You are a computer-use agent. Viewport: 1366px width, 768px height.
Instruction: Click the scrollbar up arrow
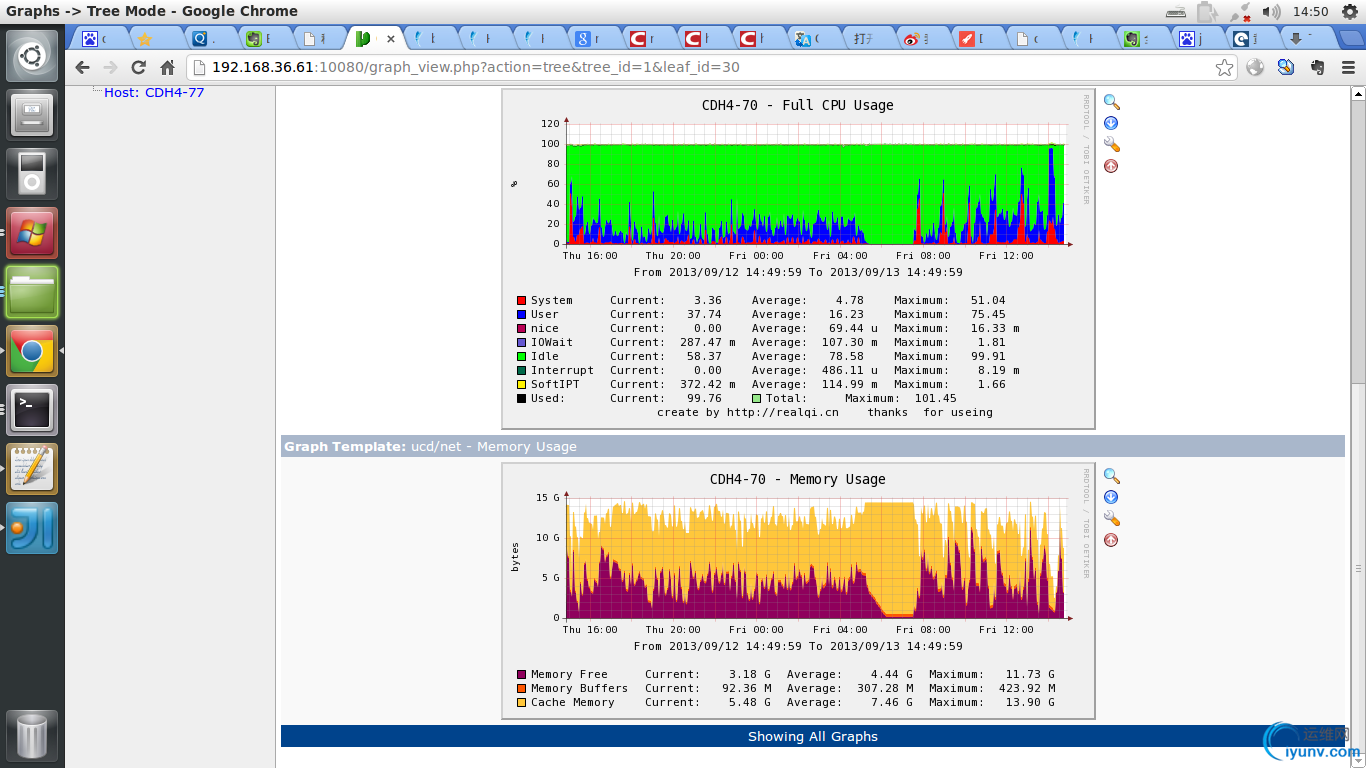click(1358, 93)
